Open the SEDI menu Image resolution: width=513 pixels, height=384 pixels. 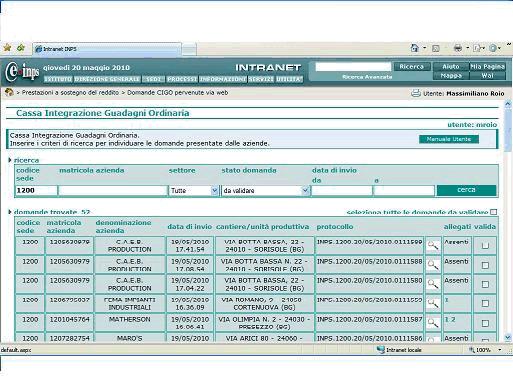pyautogui.click(x=153, y=79)
